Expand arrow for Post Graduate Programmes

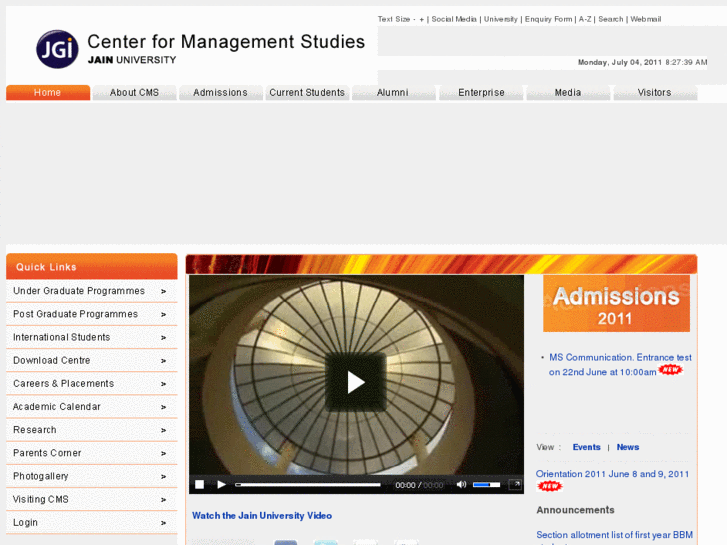point(163,314)
